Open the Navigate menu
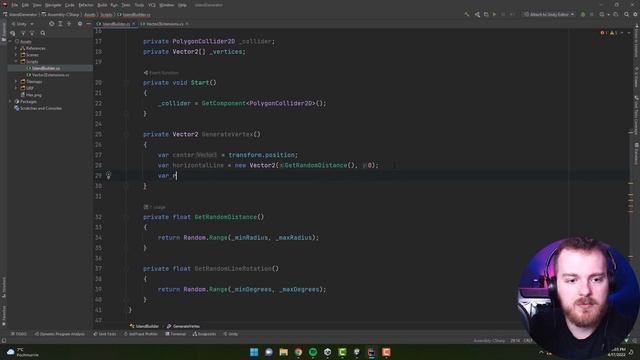The height and width of the screenshot is (360, 640). (53, 5)
